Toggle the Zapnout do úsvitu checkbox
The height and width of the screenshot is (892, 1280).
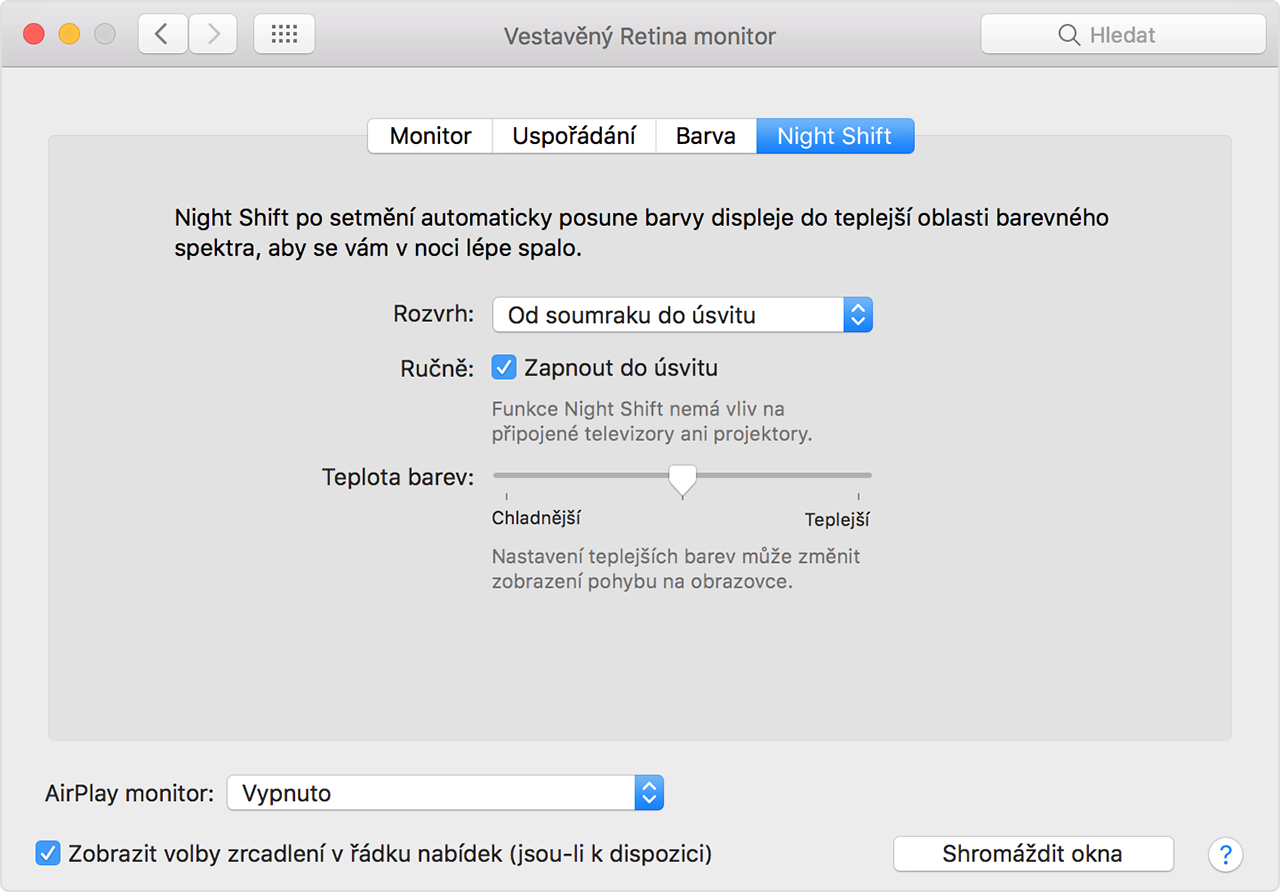(x=503, y=368)
